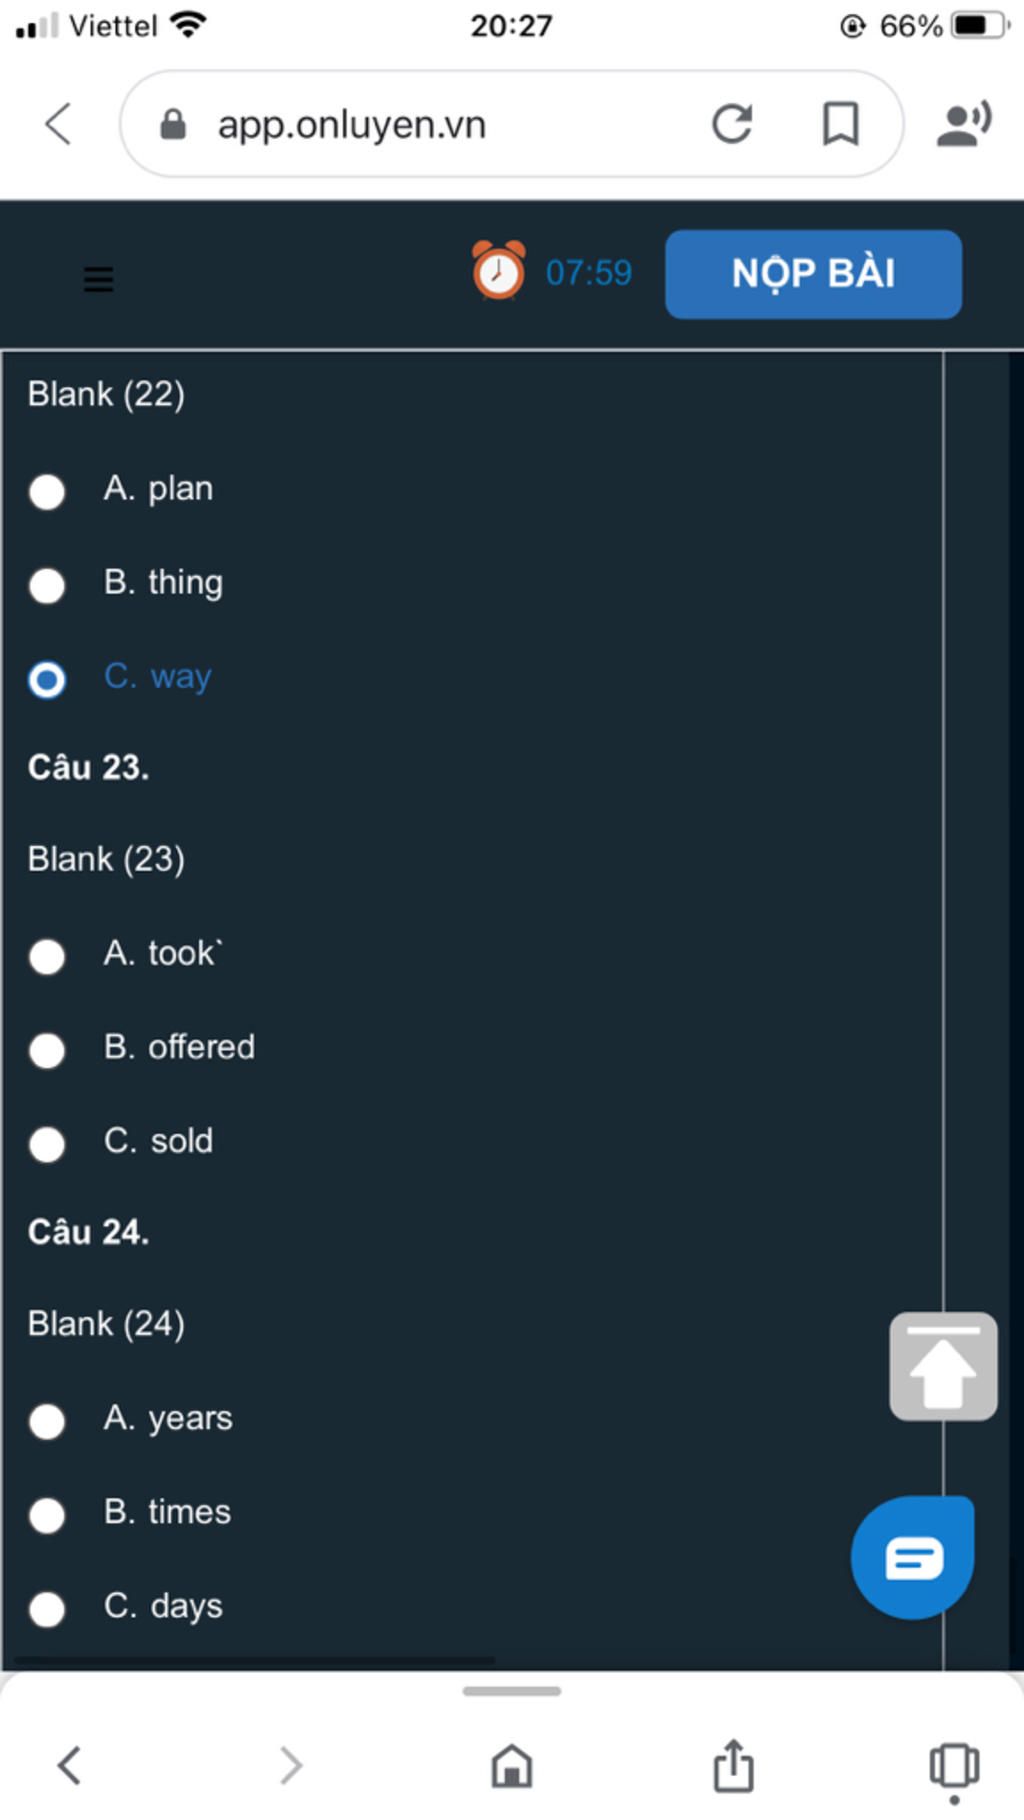Pick C. days for Blank 24
Image resolution: width=1024 pixels, height=1820 pixels.
(126, 1608)
